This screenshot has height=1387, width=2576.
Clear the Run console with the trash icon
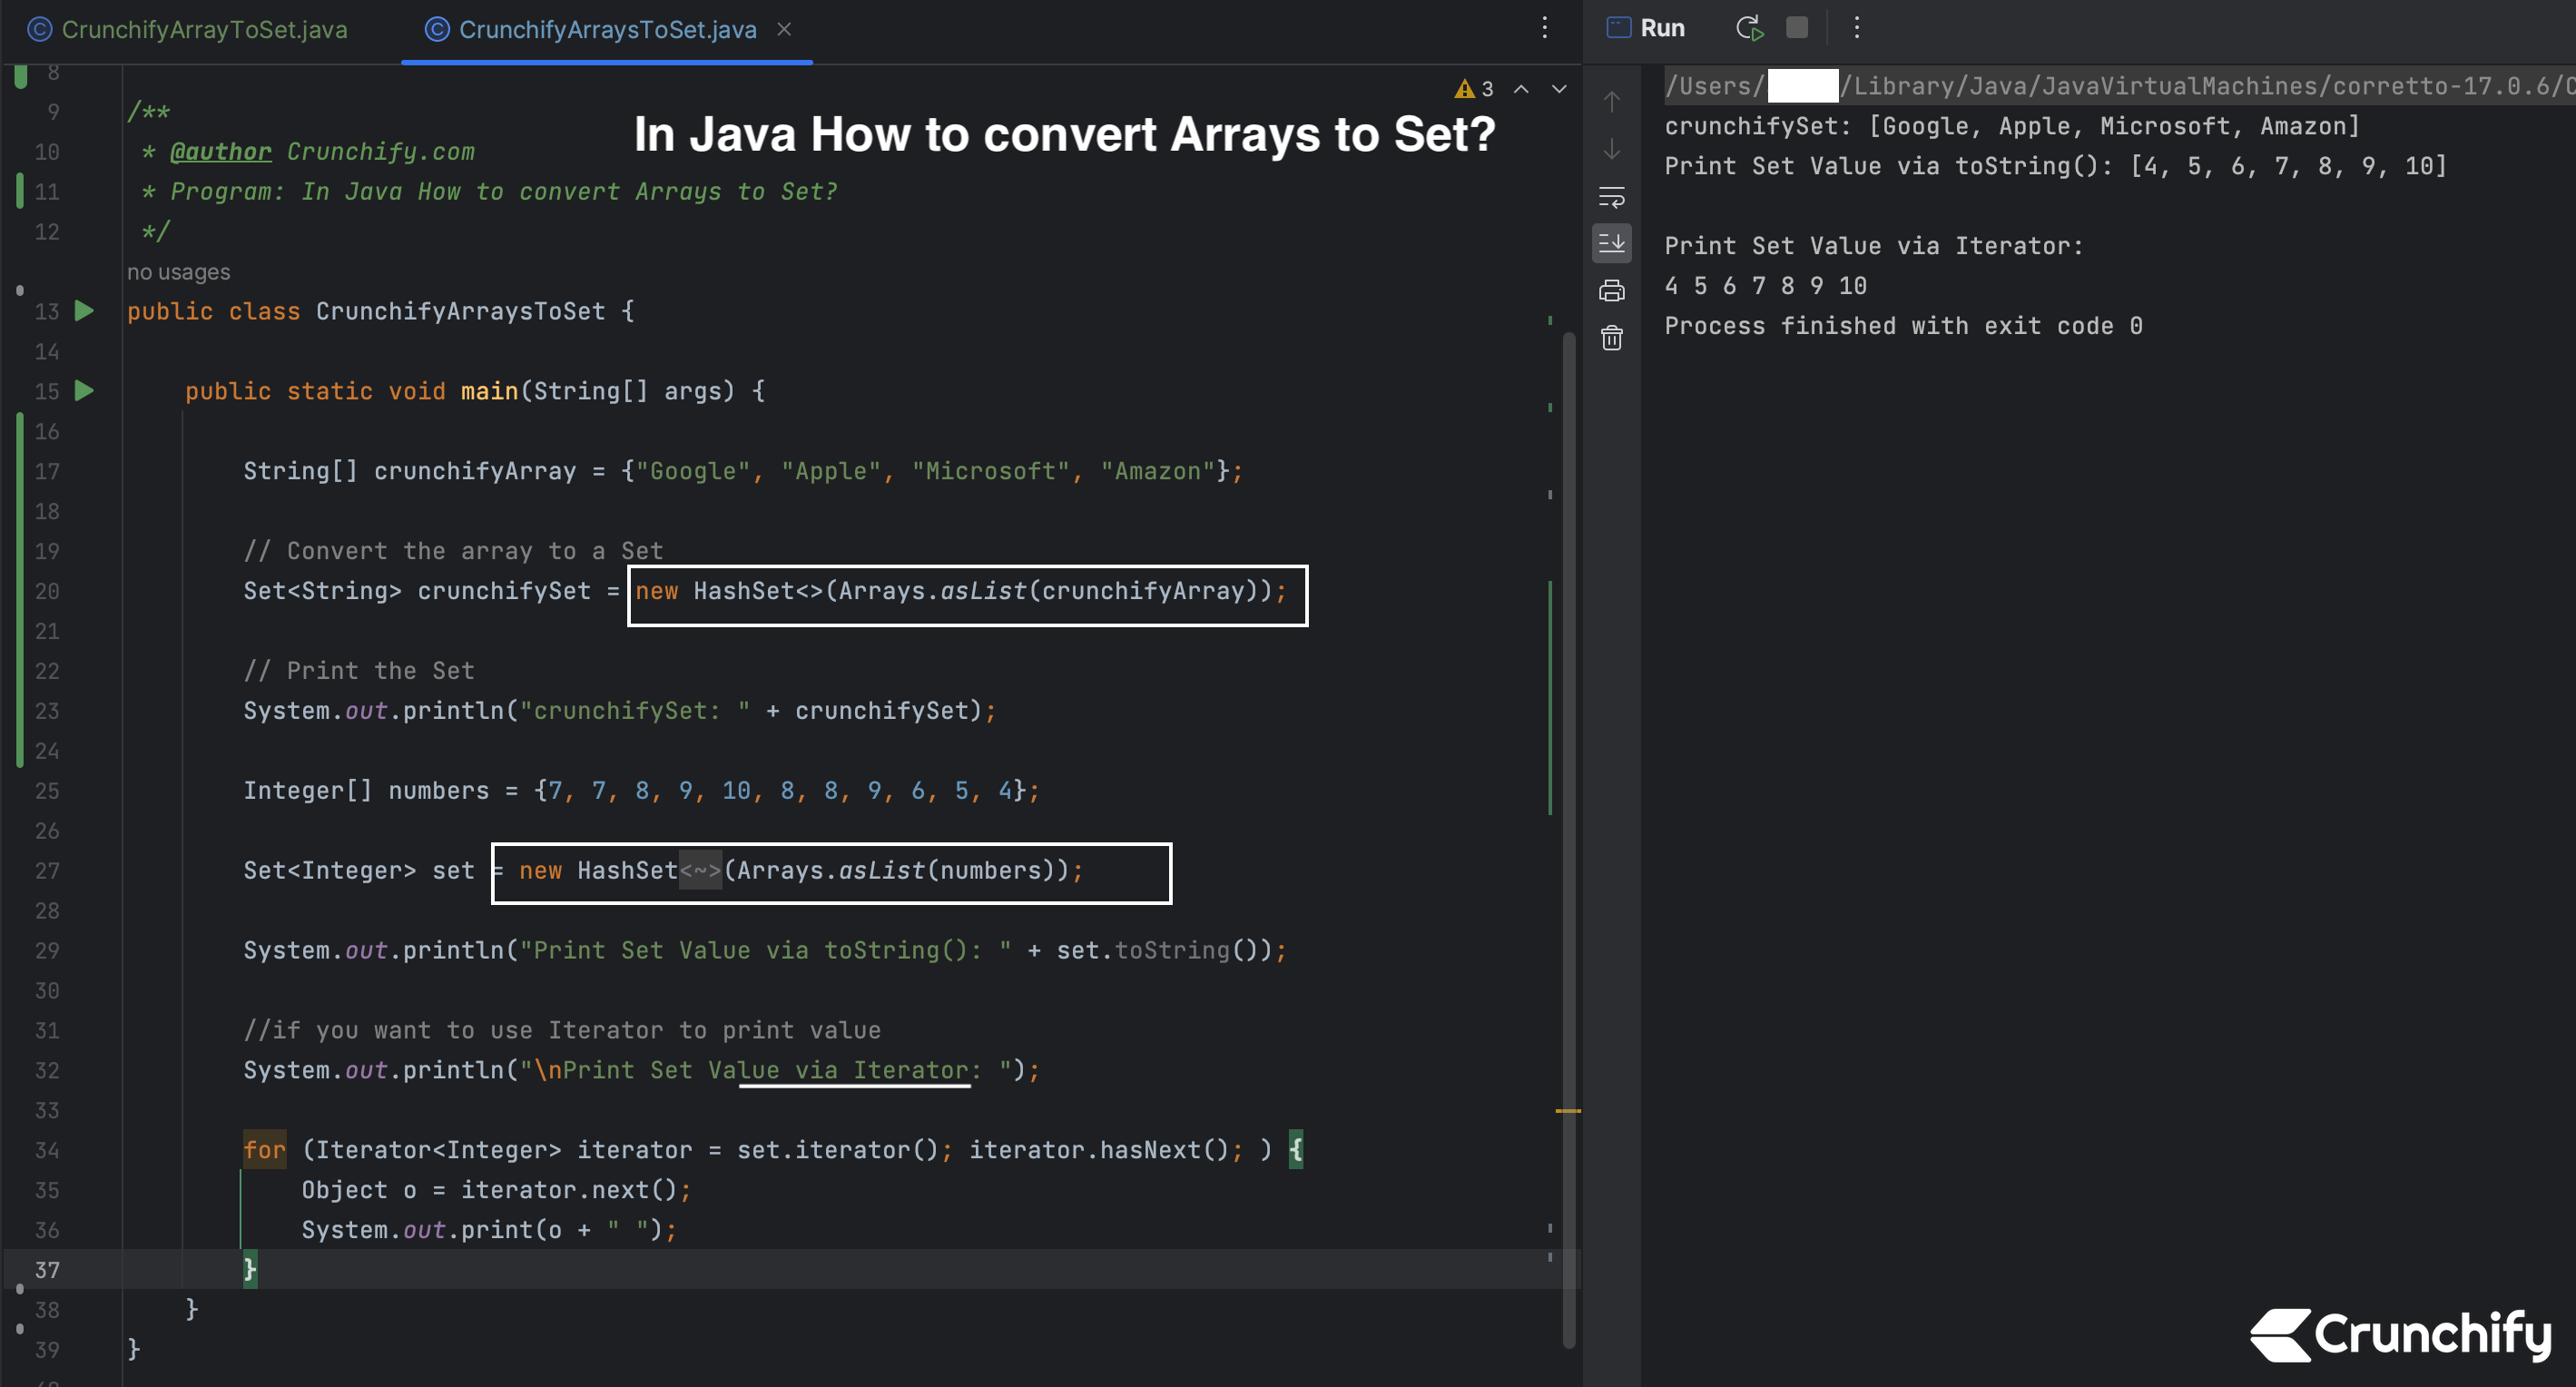click(1611, 339)
